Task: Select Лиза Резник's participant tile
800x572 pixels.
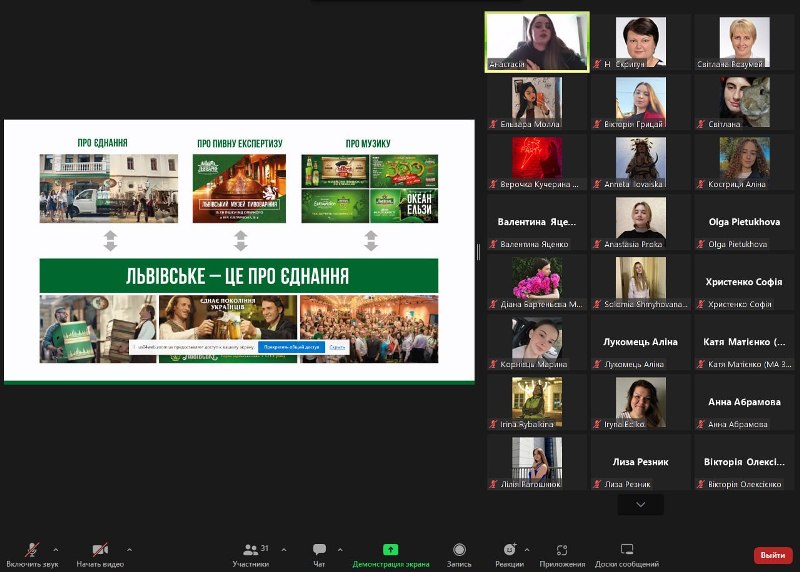Action: 640,462
